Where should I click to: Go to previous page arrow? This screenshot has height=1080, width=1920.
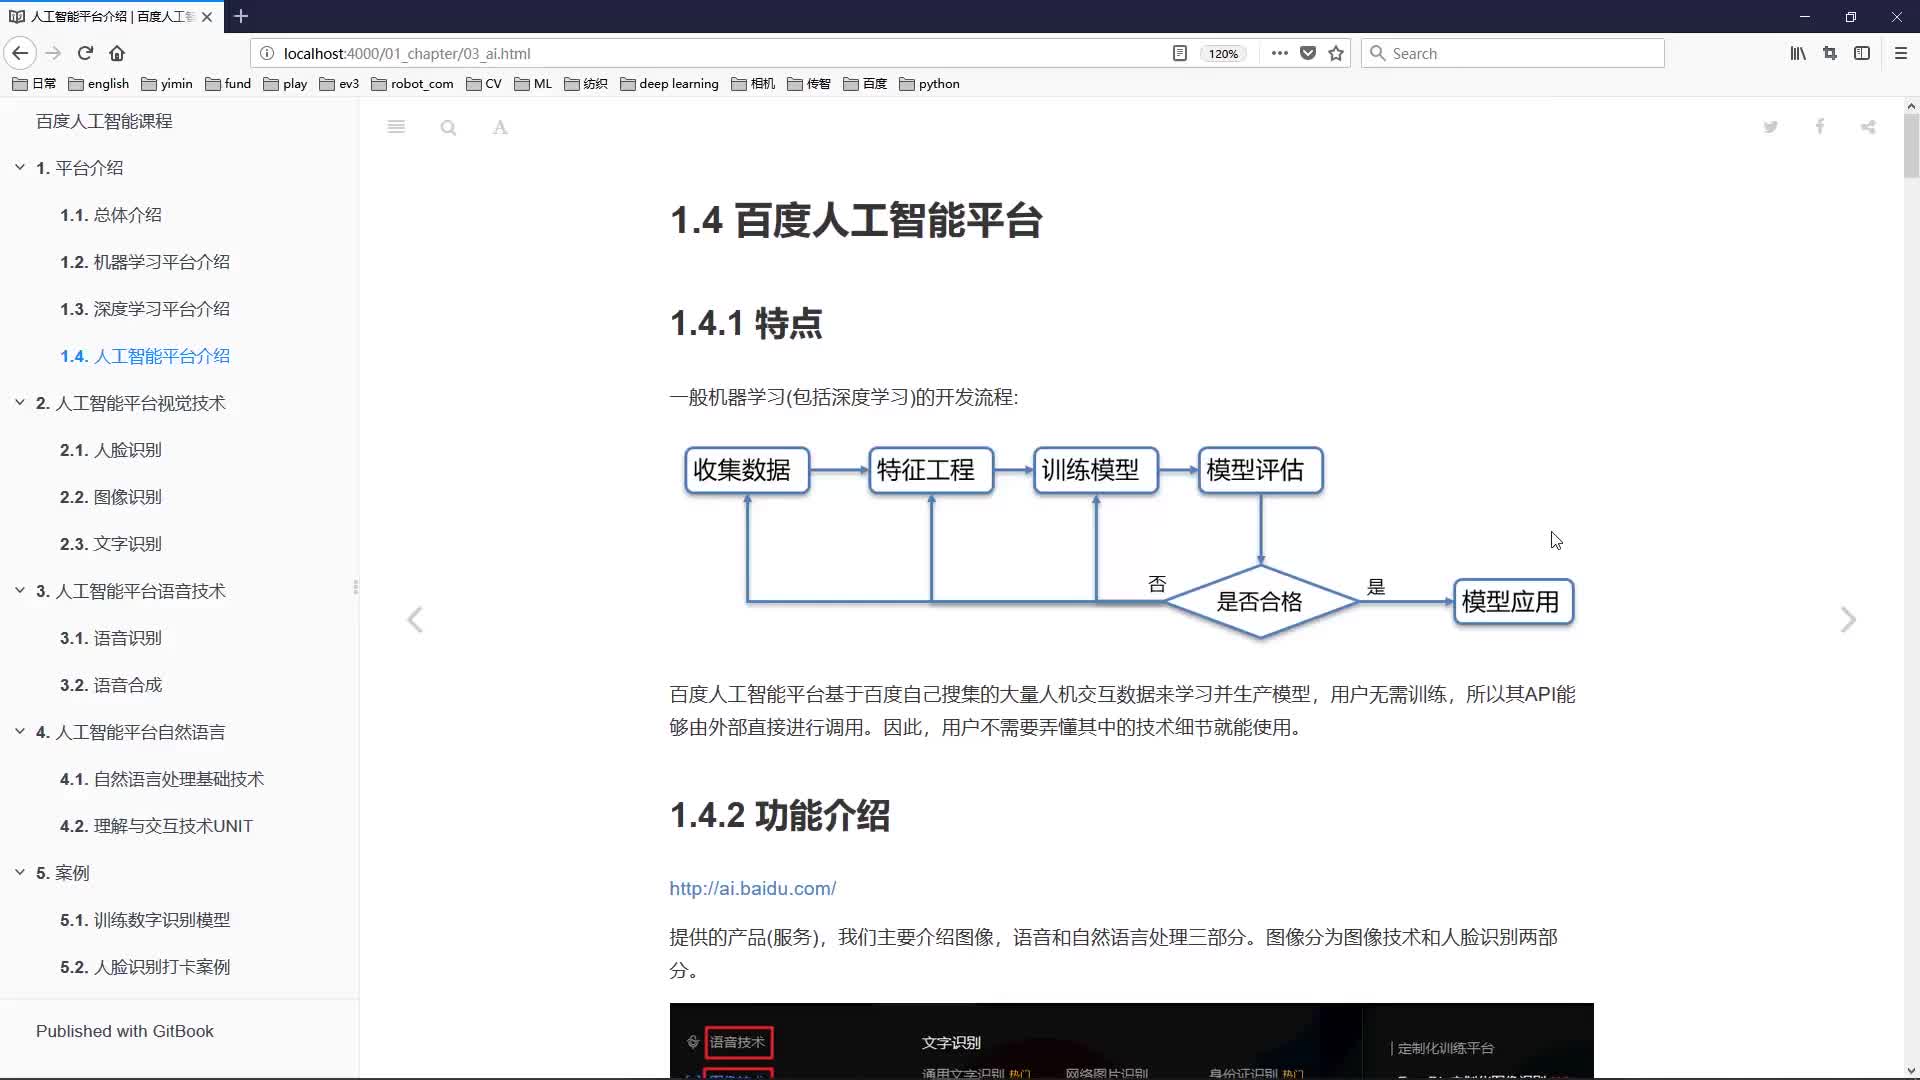coord(415,620)
